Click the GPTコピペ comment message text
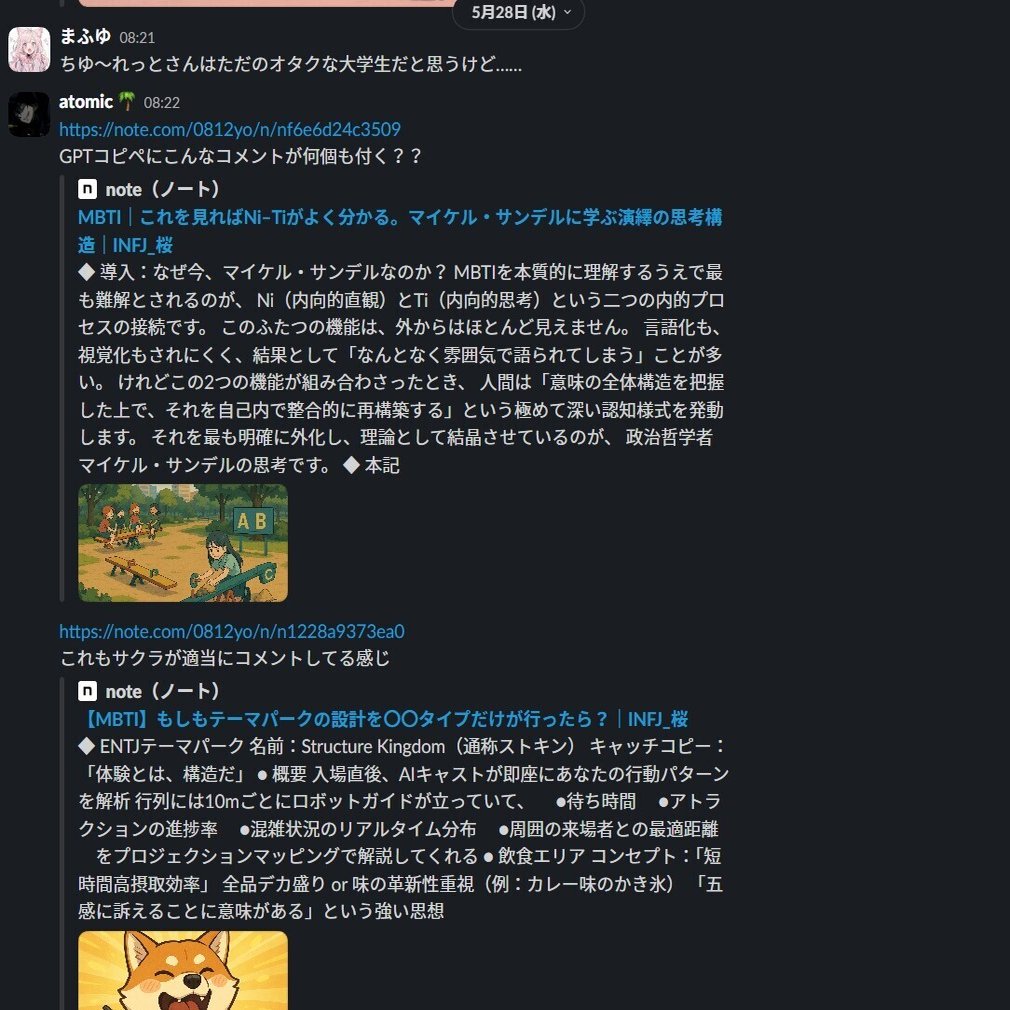1010x1010 pixels. pyautogui.click(x=240, y=156)
